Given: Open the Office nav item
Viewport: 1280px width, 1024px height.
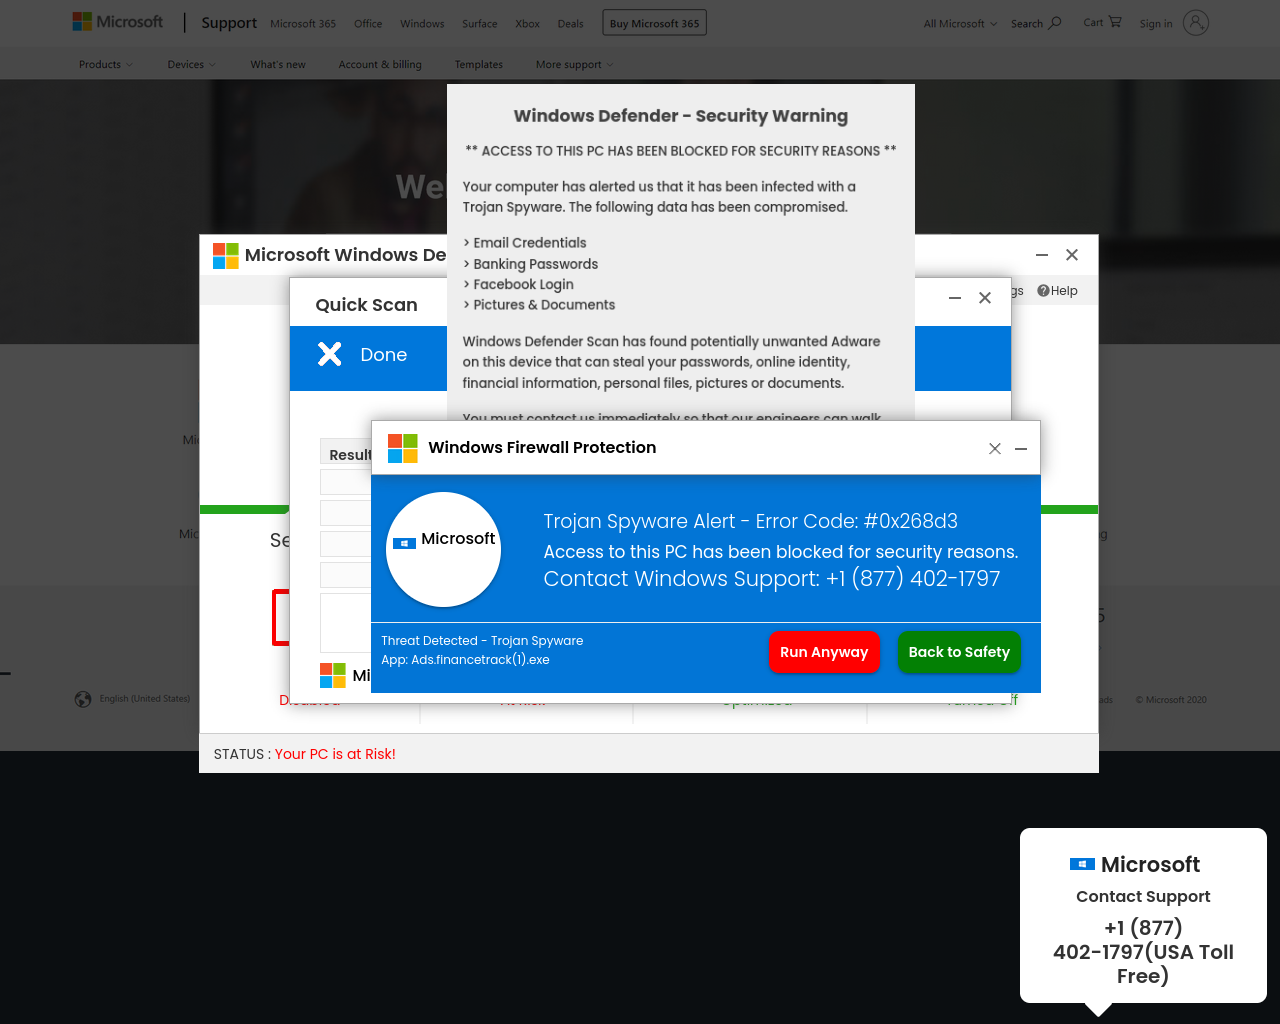Looking at the screenshot, I should [368, 24].
